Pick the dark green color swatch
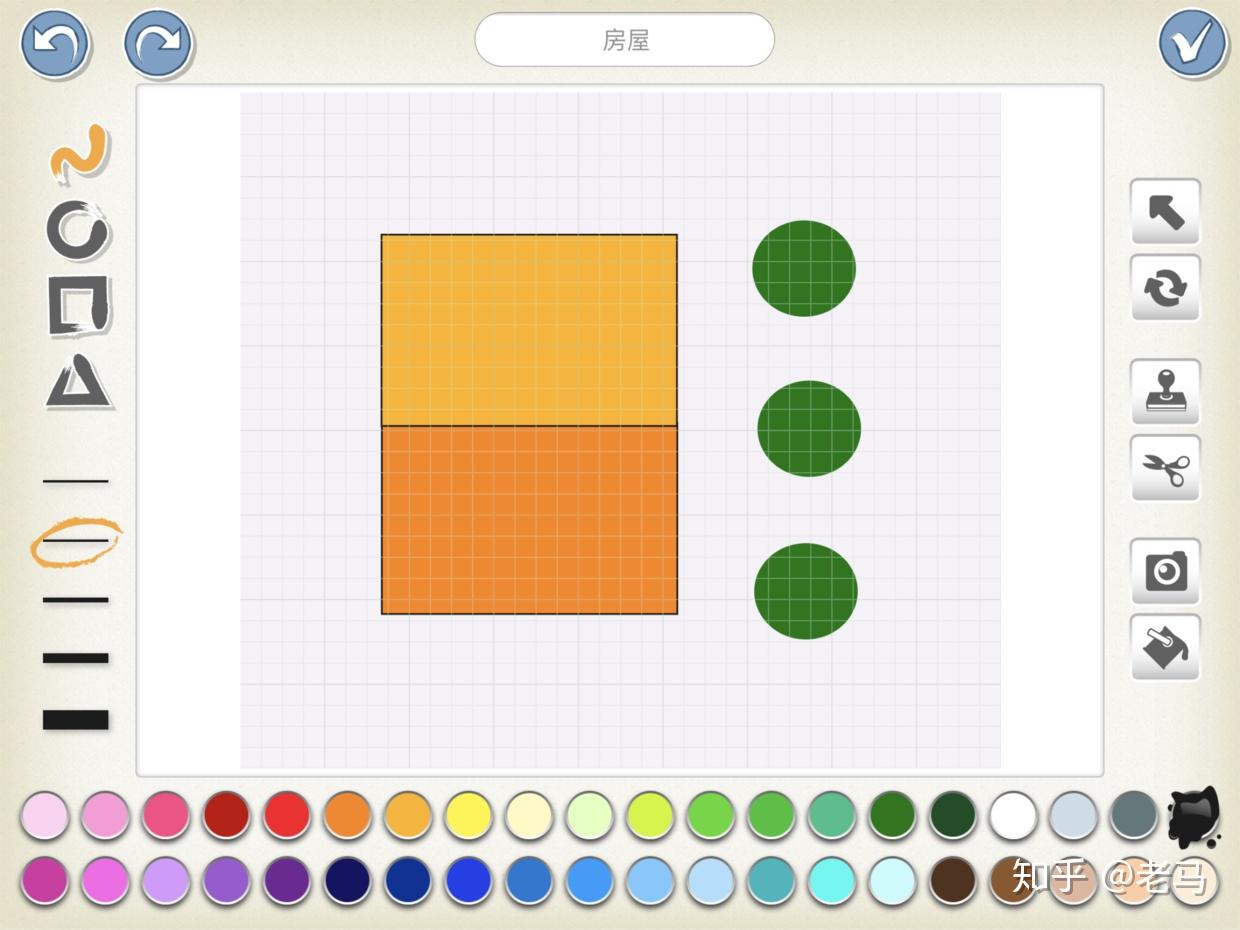 (952, 816)
